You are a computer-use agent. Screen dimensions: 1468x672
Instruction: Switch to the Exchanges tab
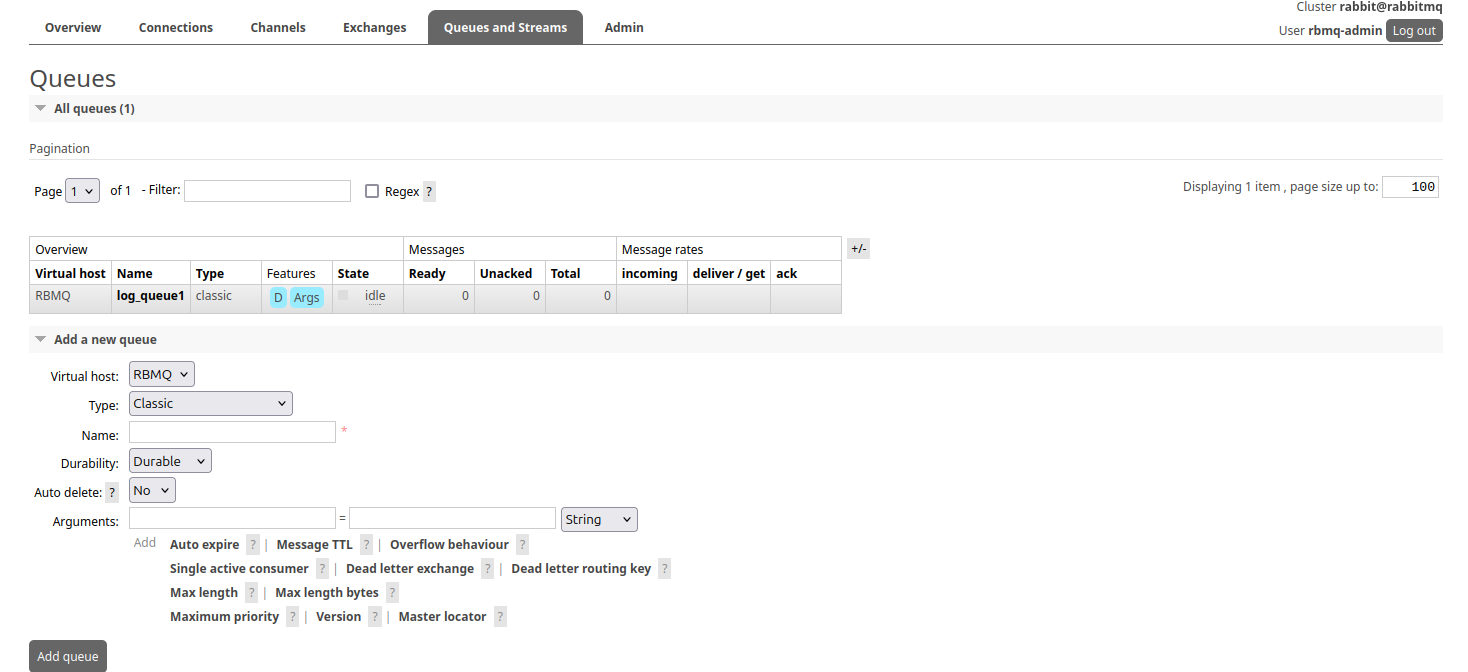[374, 27]
